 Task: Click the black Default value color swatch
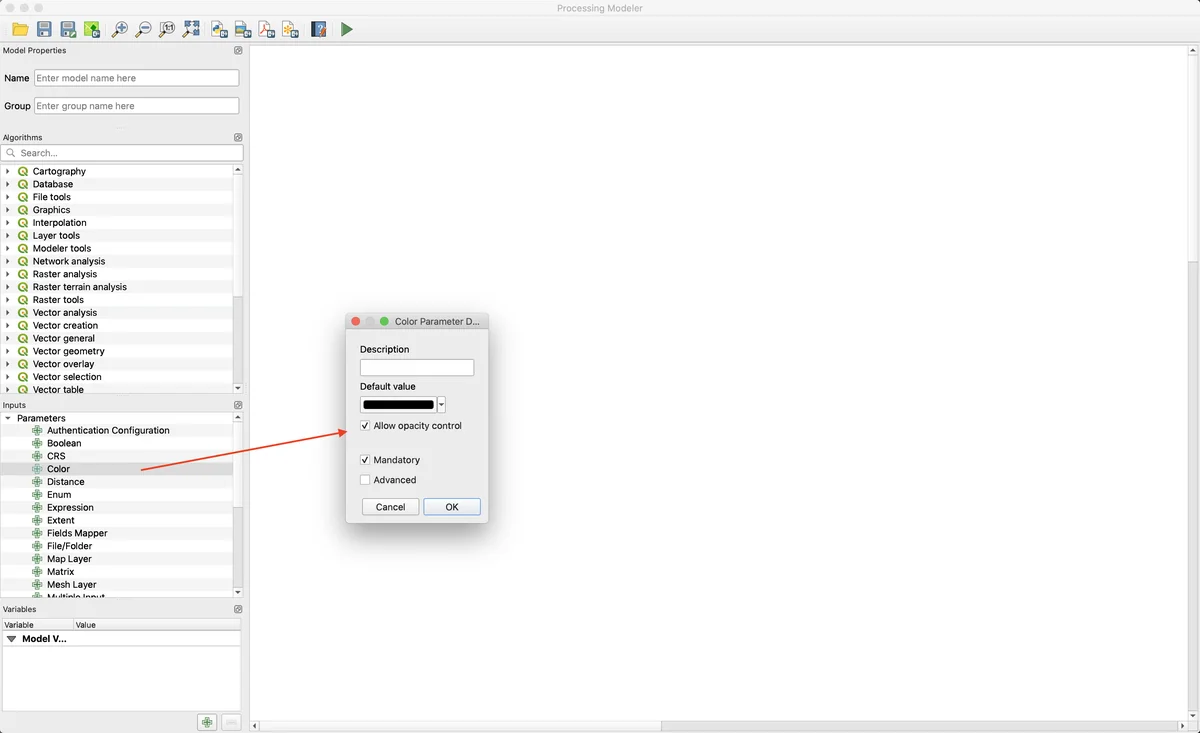click(x=398, y=405)
